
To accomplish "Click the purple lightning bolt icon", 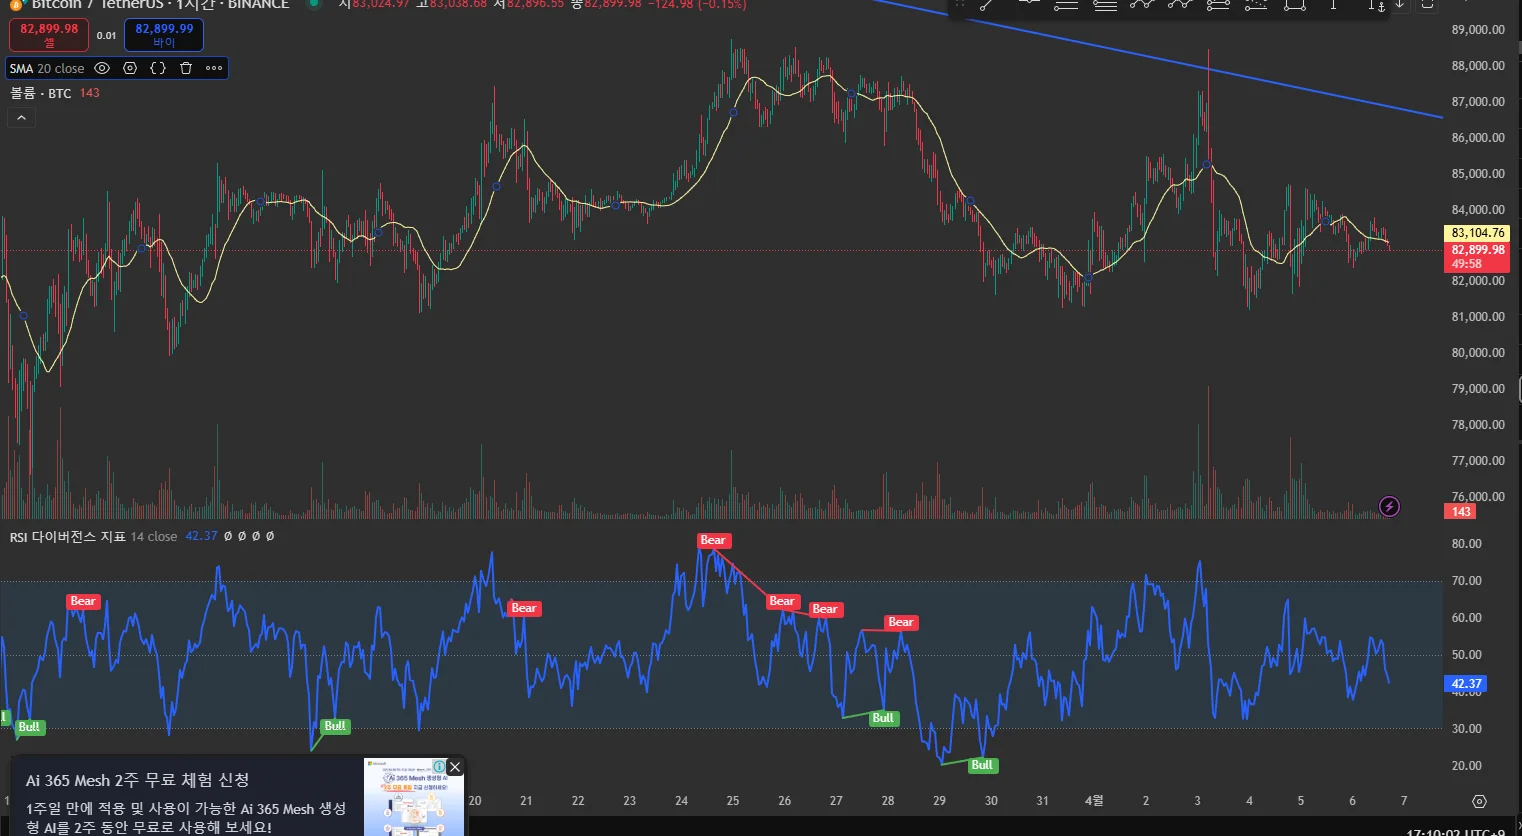I will (1389, 506).
